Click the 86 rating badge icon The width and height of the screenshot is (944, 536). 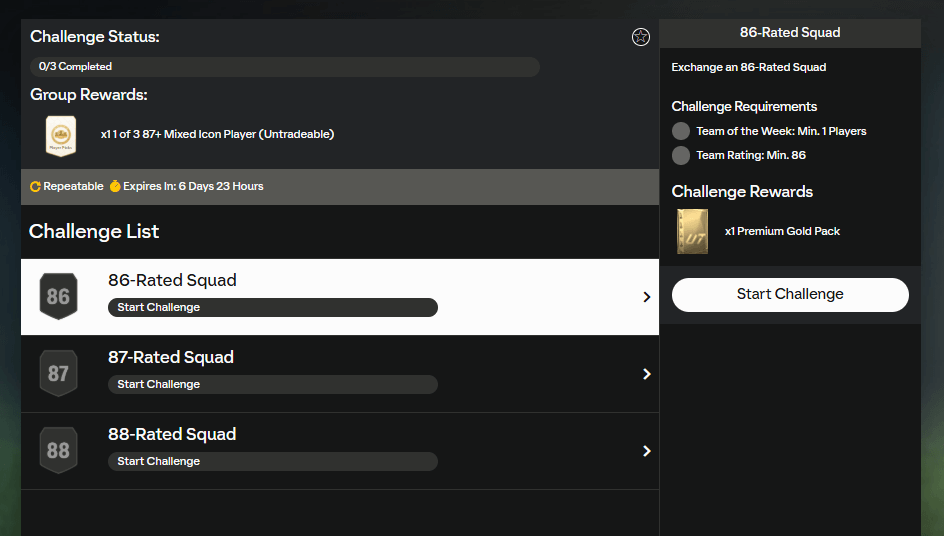tap(58, 296)
